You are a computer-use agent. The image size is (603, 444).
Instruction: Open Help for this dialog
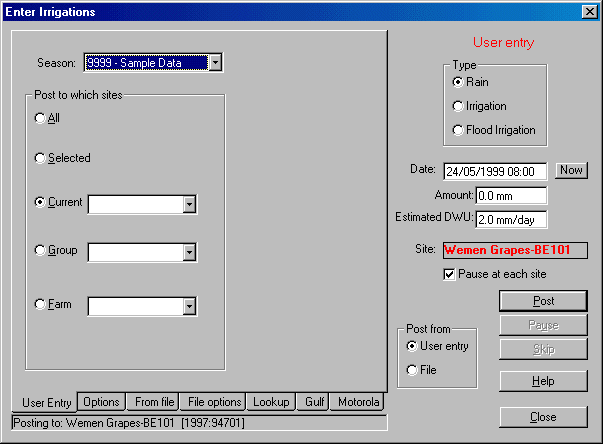pyautogui.click(x=543, y=381)
